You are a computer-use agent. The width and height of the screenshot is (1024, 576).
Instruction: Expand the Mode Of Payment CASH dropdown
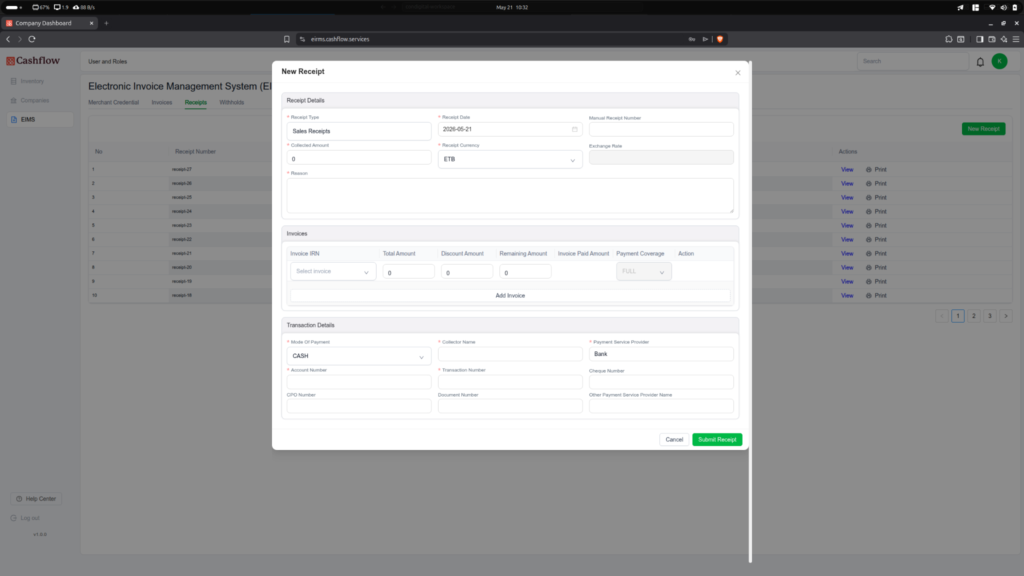(x=359, y=356)
